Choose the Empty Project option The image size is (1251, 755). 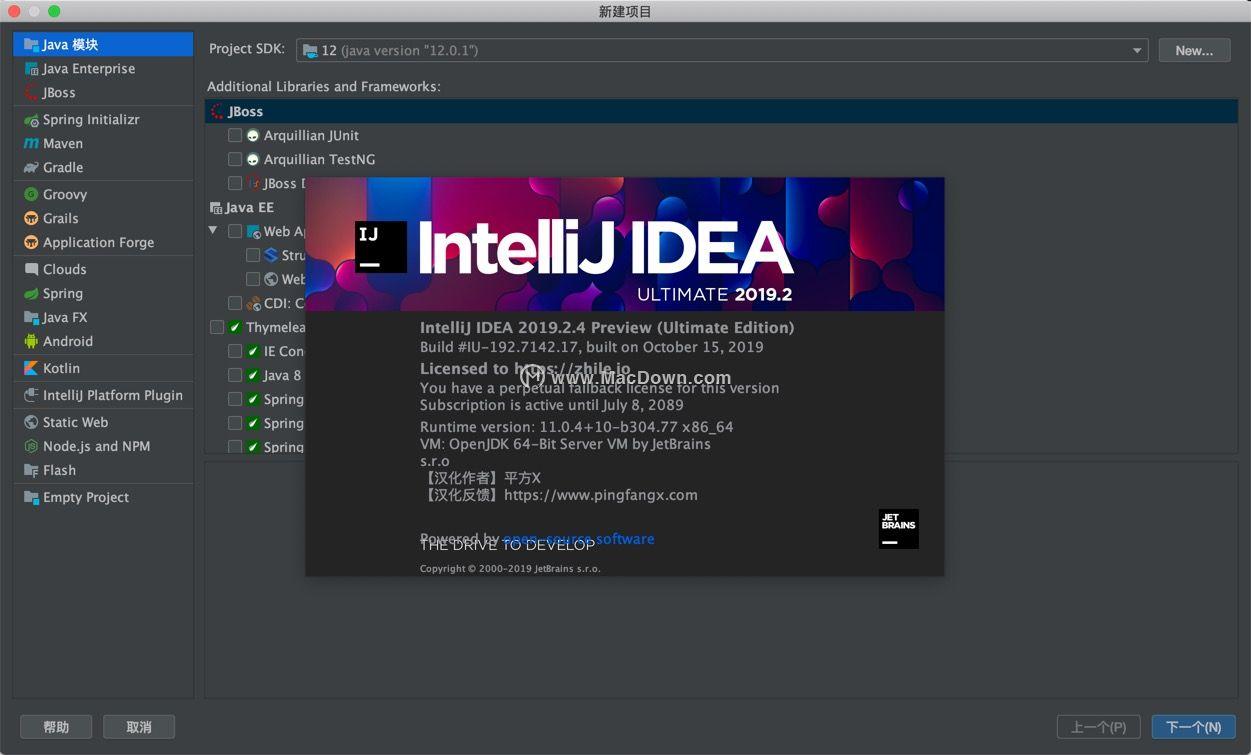tap(103, 497)
